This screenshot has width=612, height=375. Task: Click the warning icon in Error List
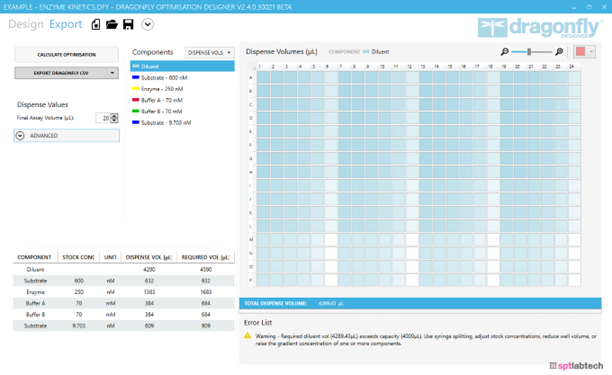[247, 336]
